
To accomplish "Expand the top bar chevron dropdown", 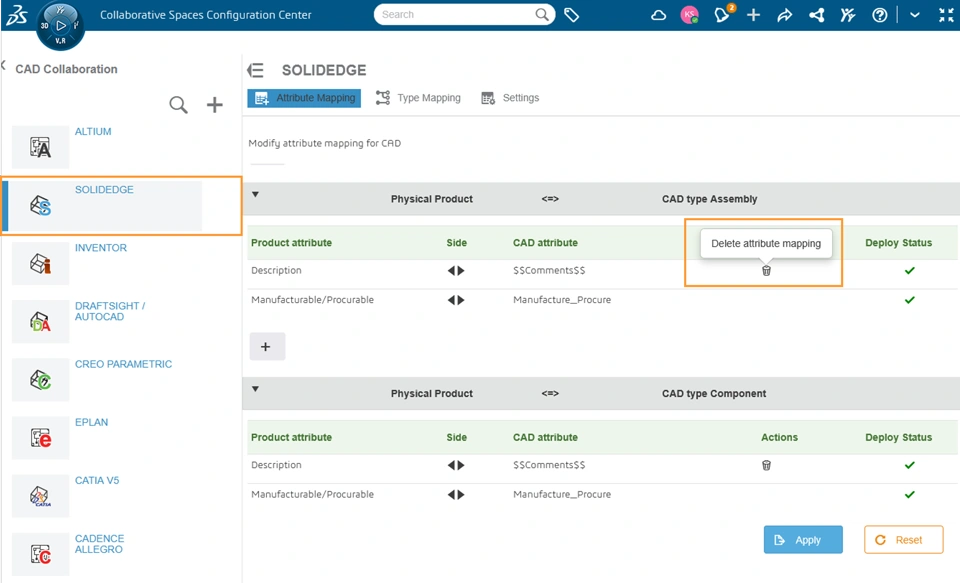I will [x=915, y=15].
